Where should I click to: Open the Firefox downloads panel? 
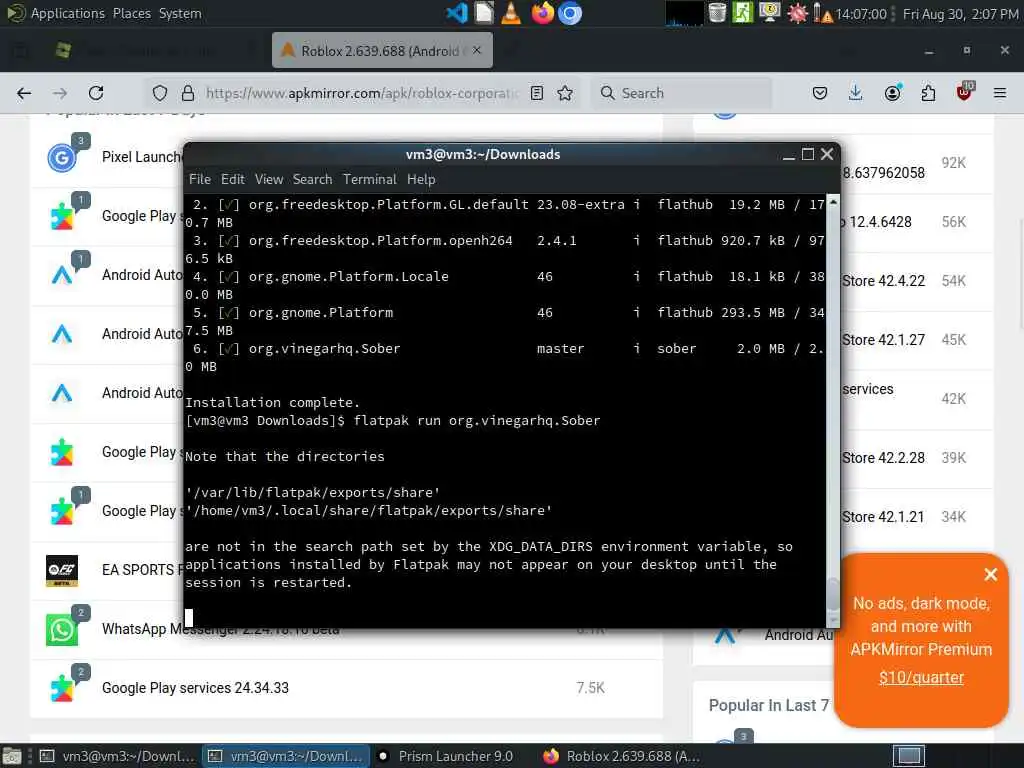click(856, 93)
